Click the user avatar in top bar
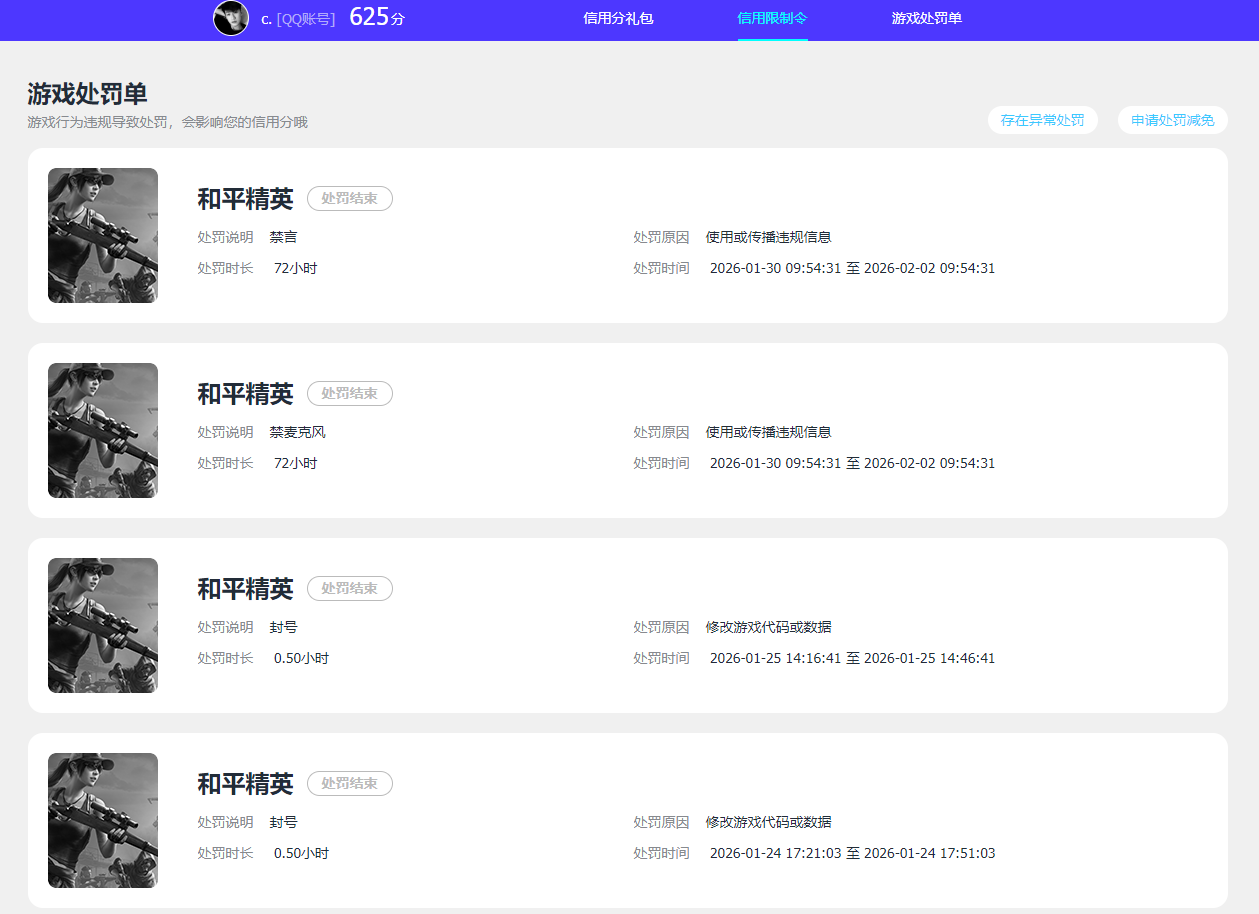Viewport: 1259px width, 914px height. coord(231,18)
